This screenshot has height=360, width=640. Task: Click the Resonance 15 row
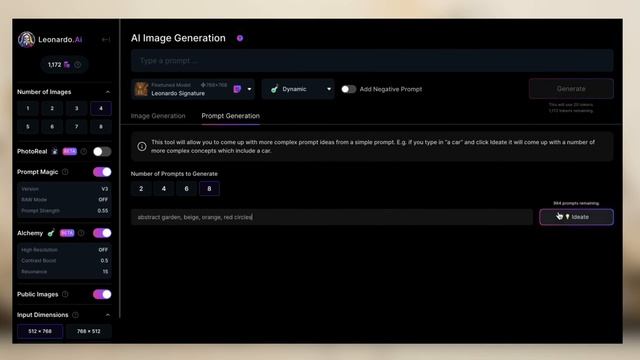64,271
